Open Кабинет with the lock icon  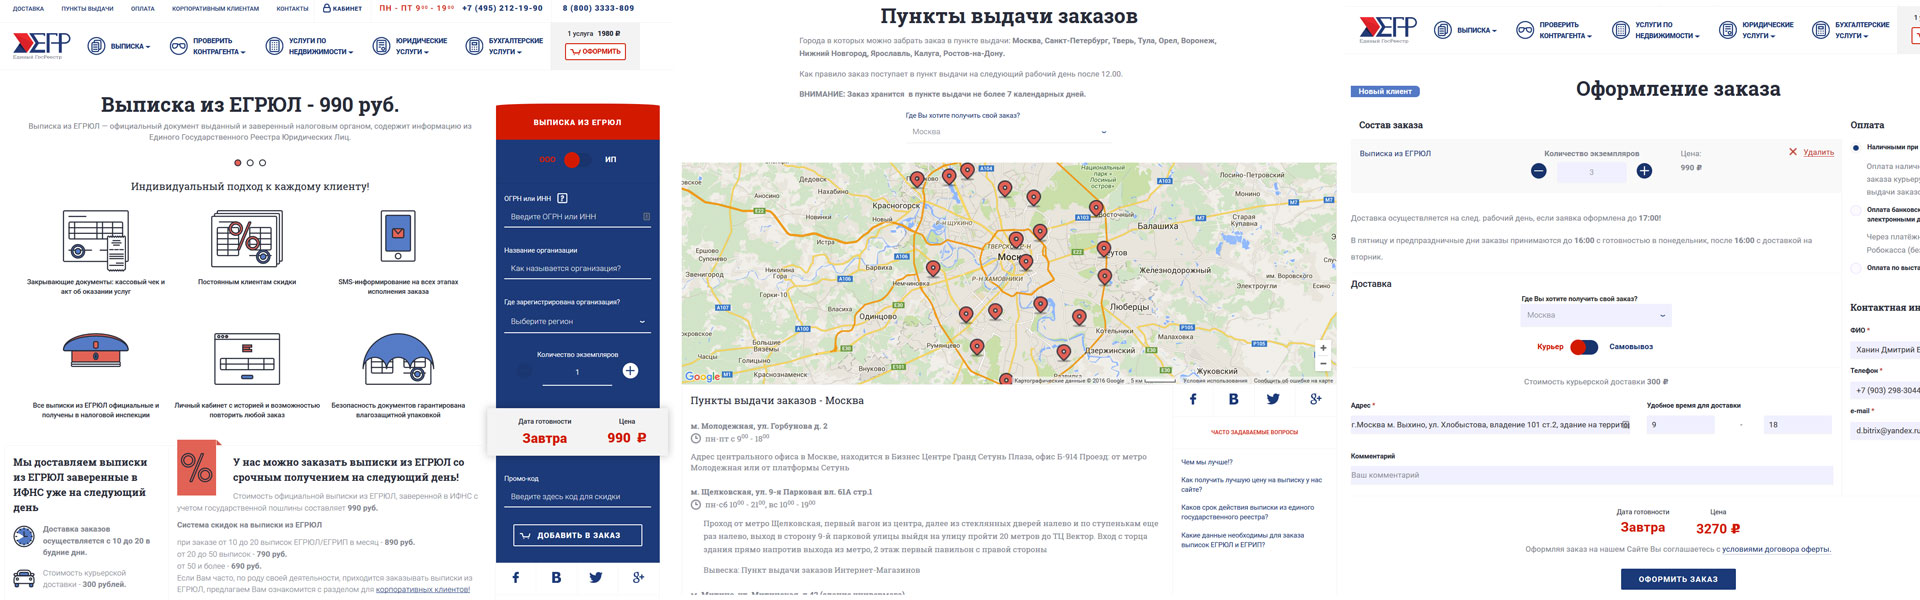coord(342,8)
